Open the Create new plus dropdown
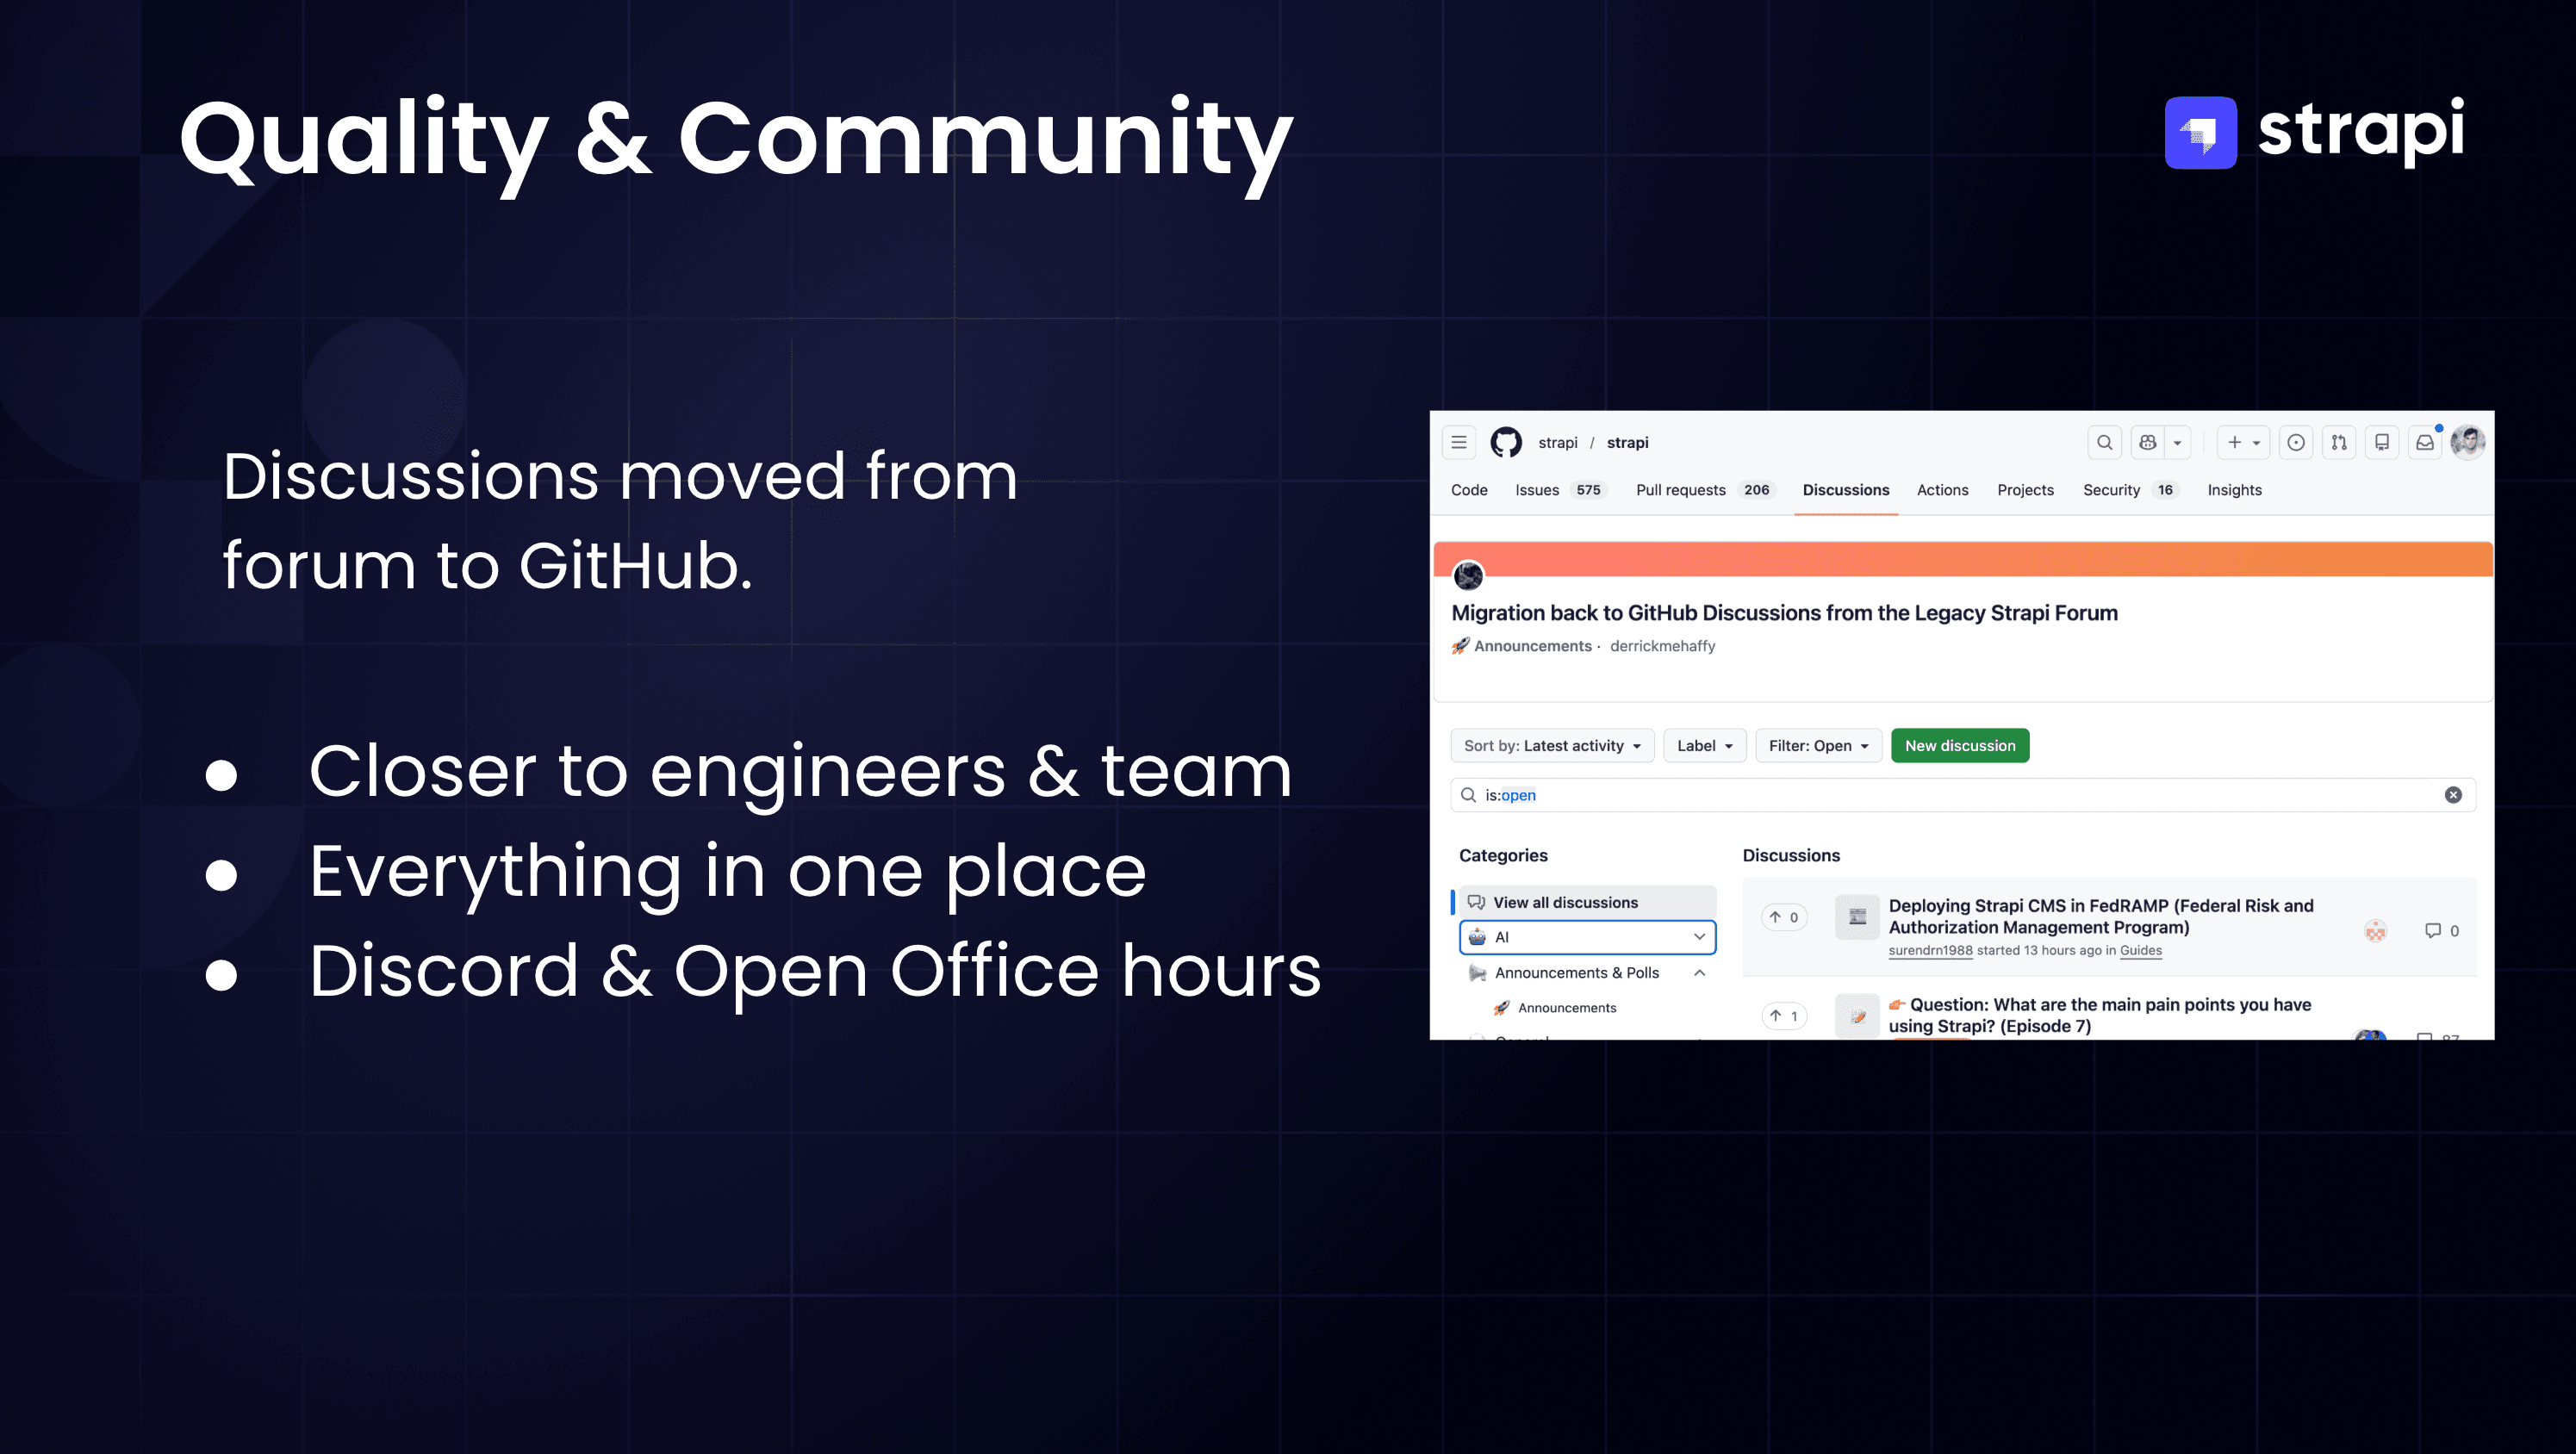This screenshot has width=2576, height=1454. click(2243, 442)
